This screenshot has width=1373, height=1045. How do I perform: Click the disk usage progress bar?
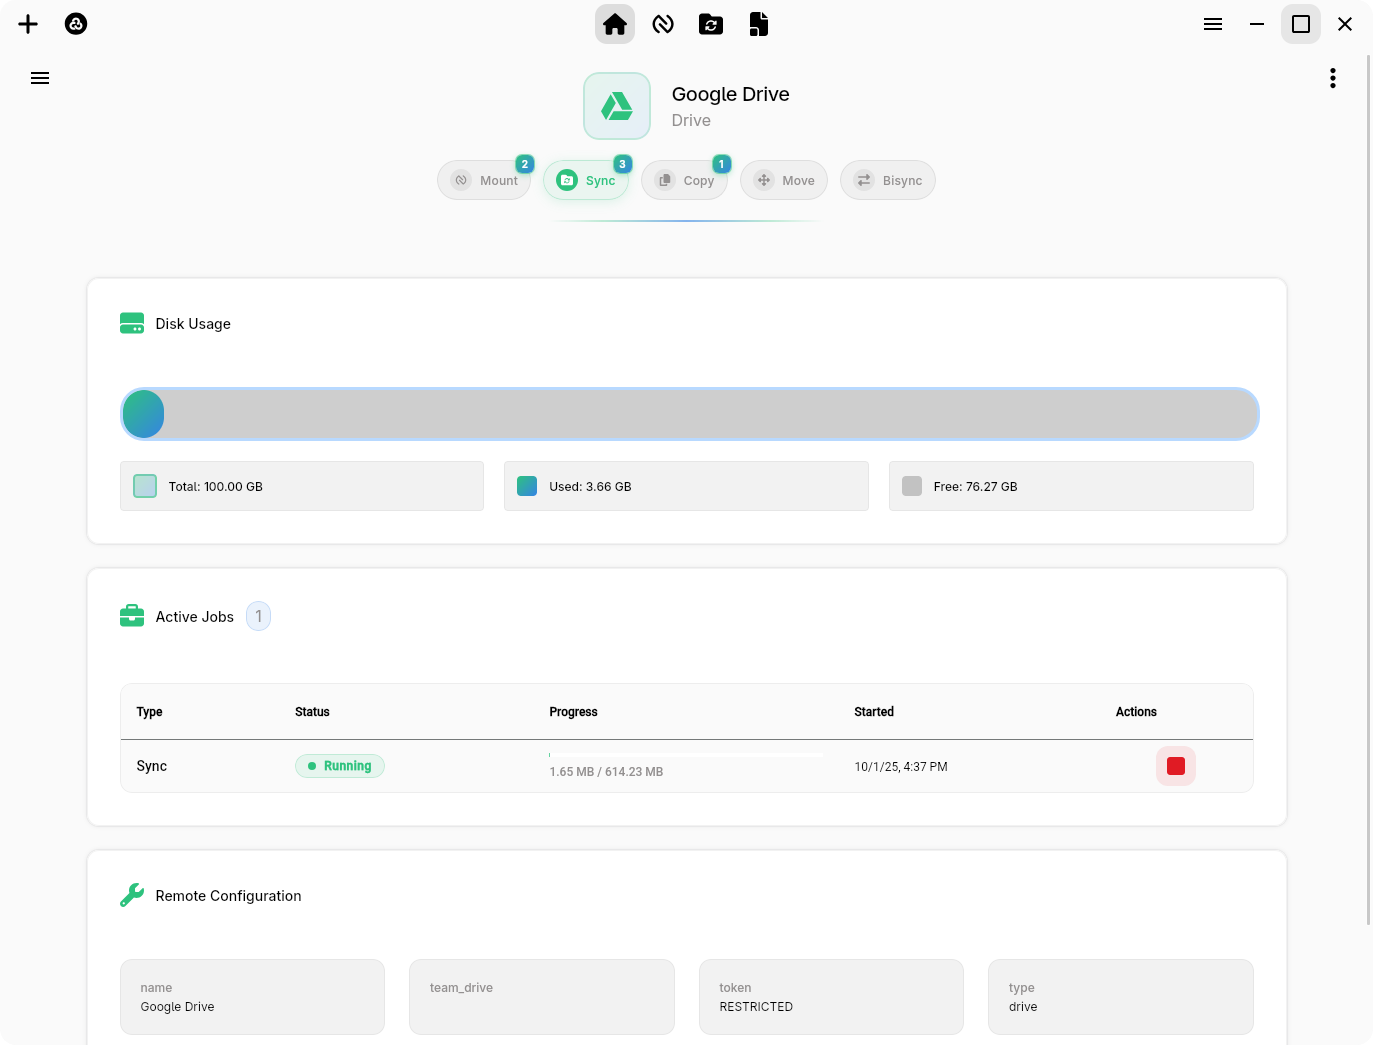[x=690, y=414]
